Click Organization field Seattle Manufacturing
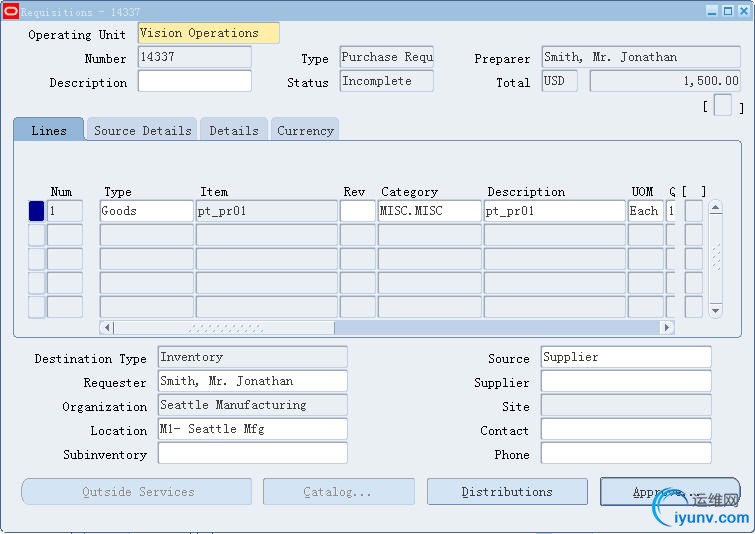The height and width of the screenshot is (534, 755). (253, 405)
